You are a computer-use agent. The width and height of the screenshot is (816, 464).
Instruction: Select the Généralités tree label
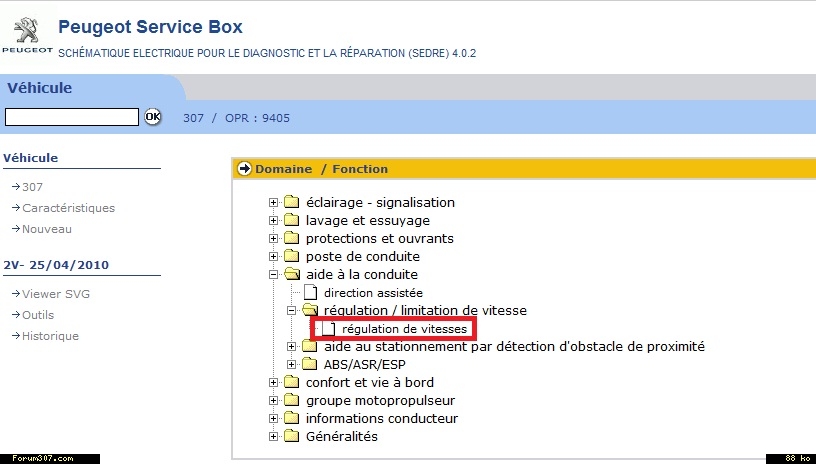[342, 436]
